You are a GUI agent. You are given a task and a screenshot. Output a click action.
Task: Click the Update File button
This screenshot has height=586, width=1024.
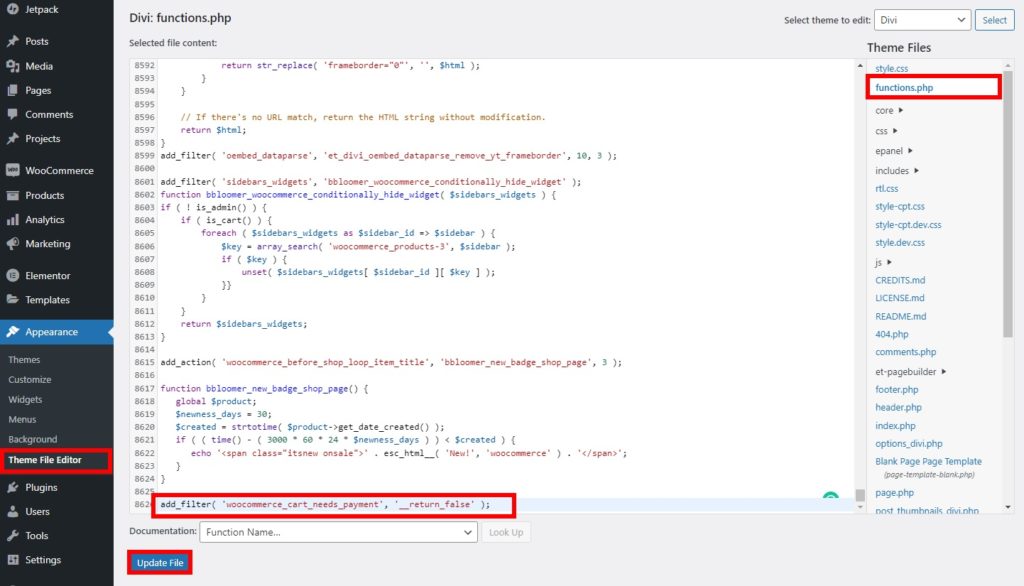(x=160, y=562)
